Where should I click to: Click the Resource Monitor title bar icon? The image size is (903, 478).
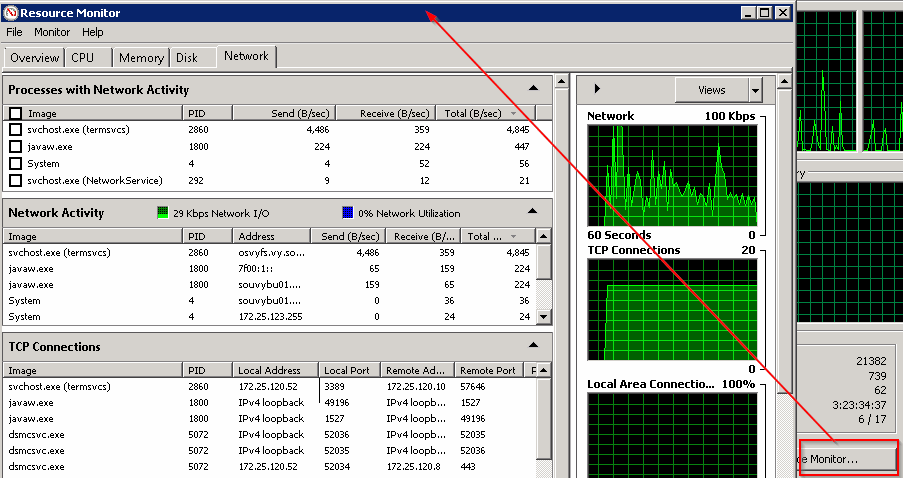[x=11, y=13]
